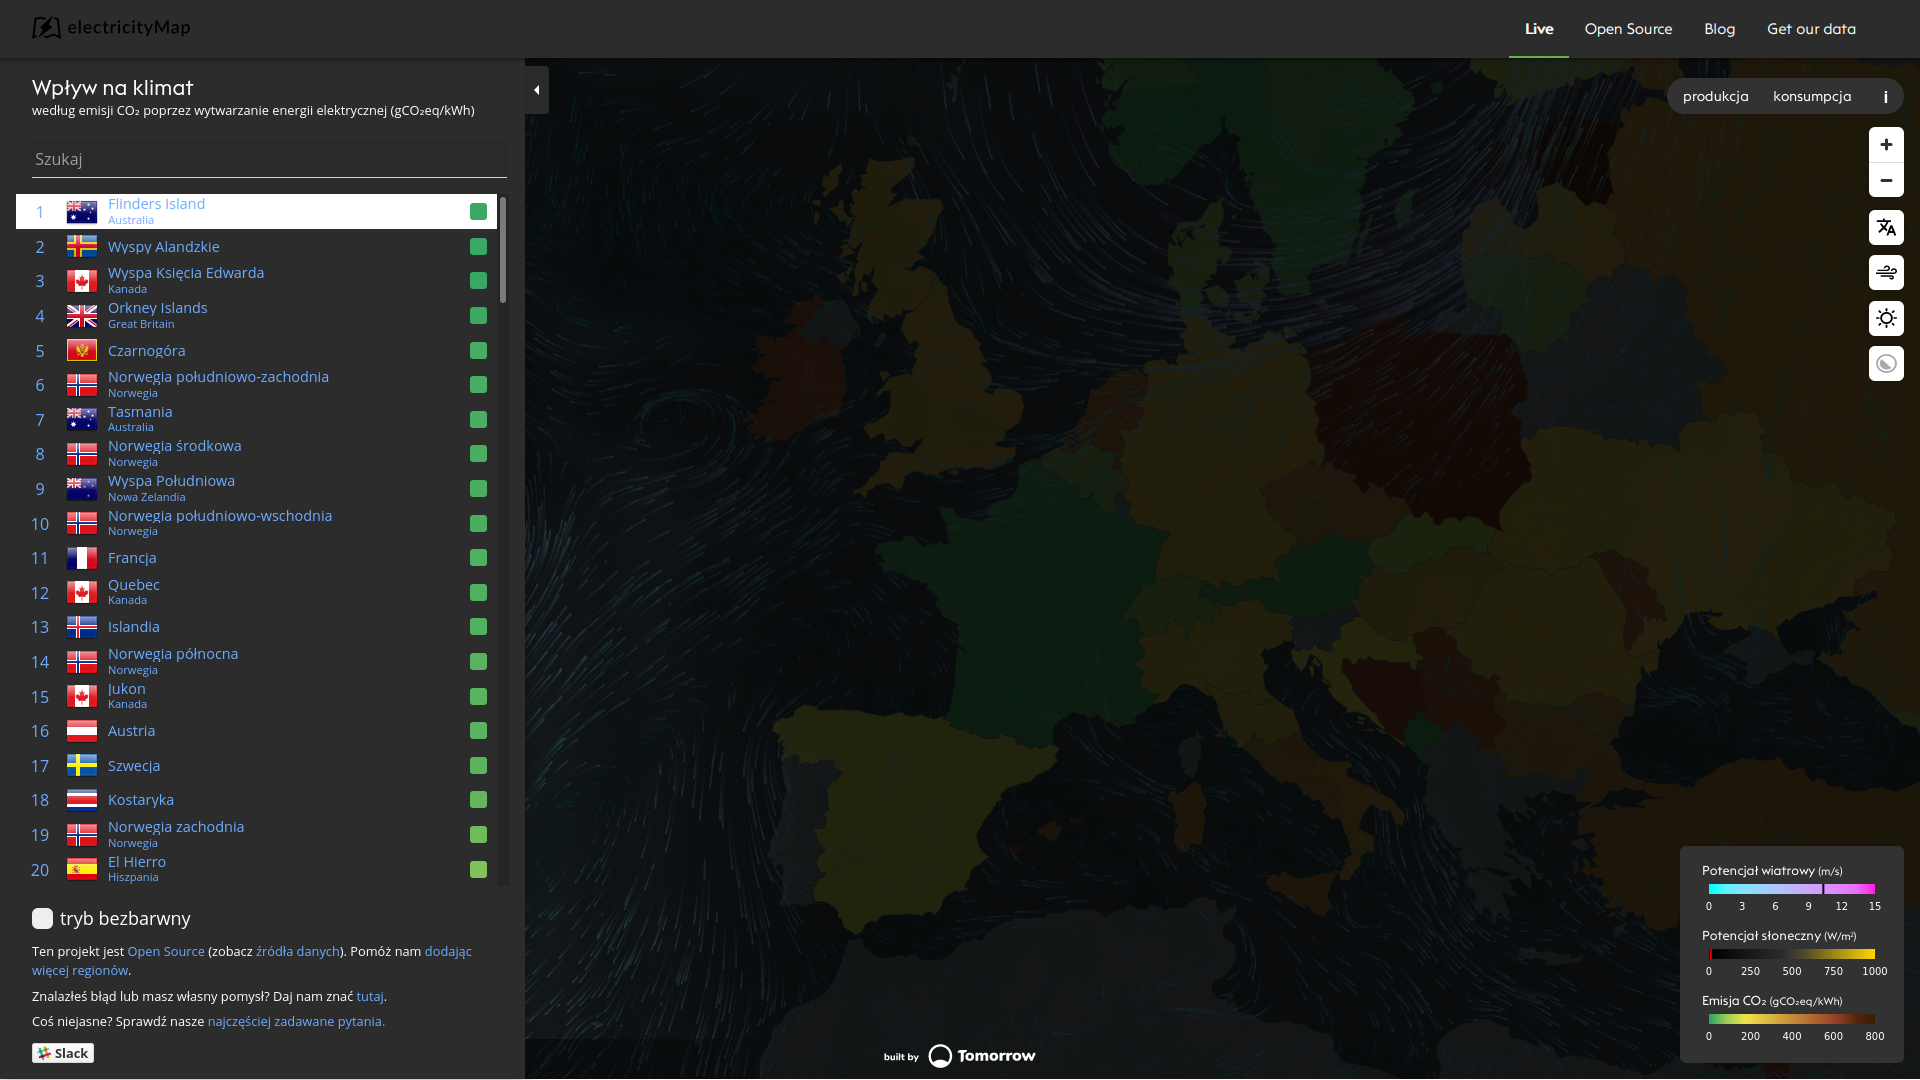Open the tutaj feedback link
This screenshot has height=1080, width=1920.
[370, 996]
